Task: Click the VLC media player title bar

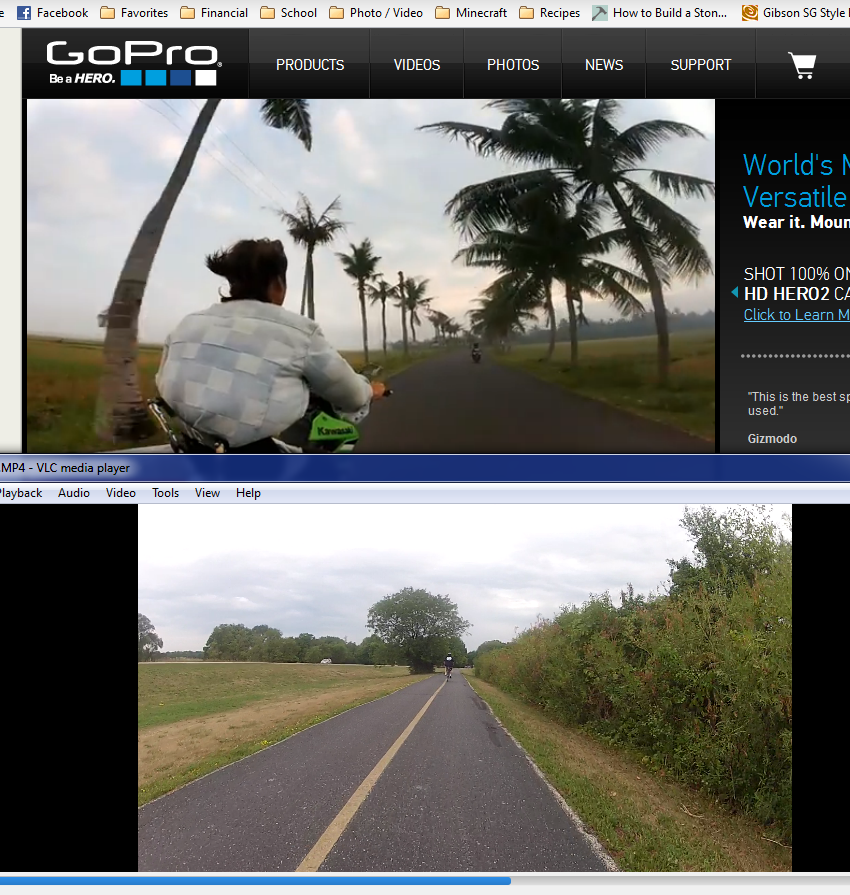Action: point(425,468)
